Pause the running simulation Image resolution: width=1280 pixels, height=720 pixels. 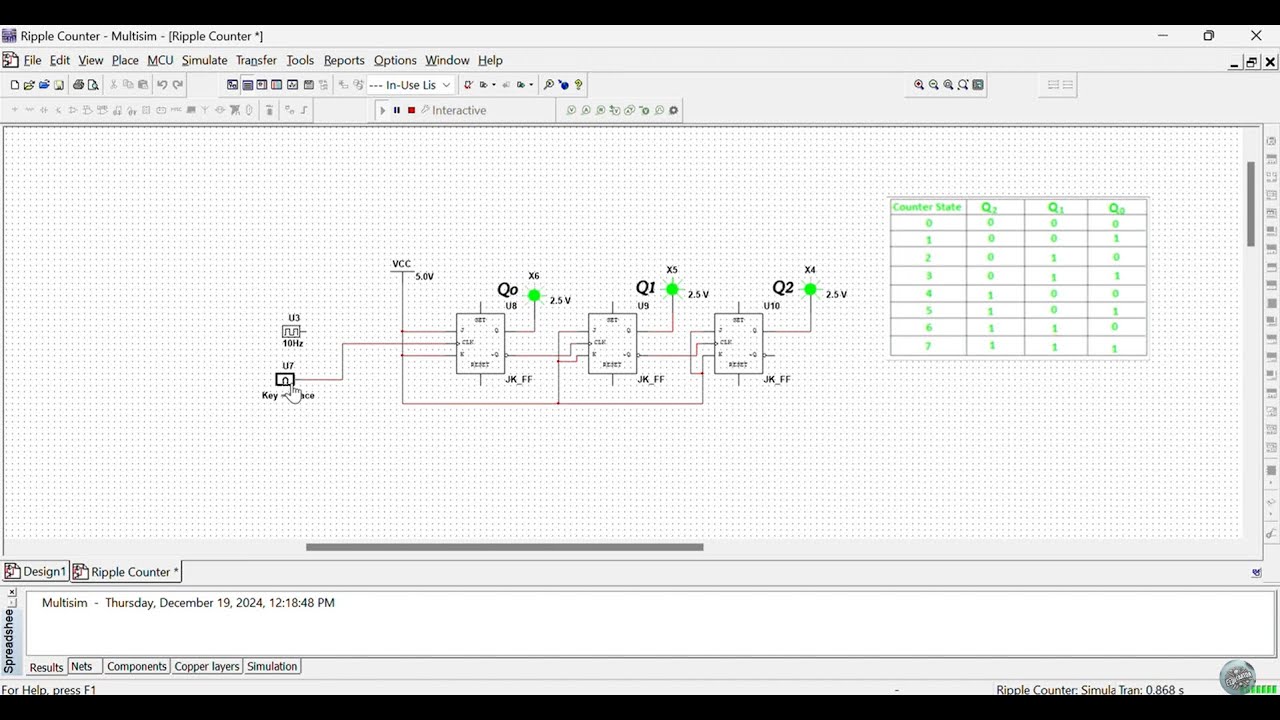397,110
